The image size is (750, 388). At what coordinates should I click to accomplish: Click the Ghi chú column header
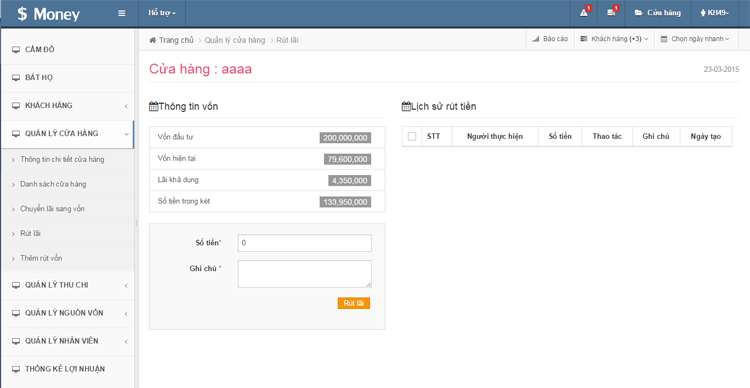click(656, 136)
